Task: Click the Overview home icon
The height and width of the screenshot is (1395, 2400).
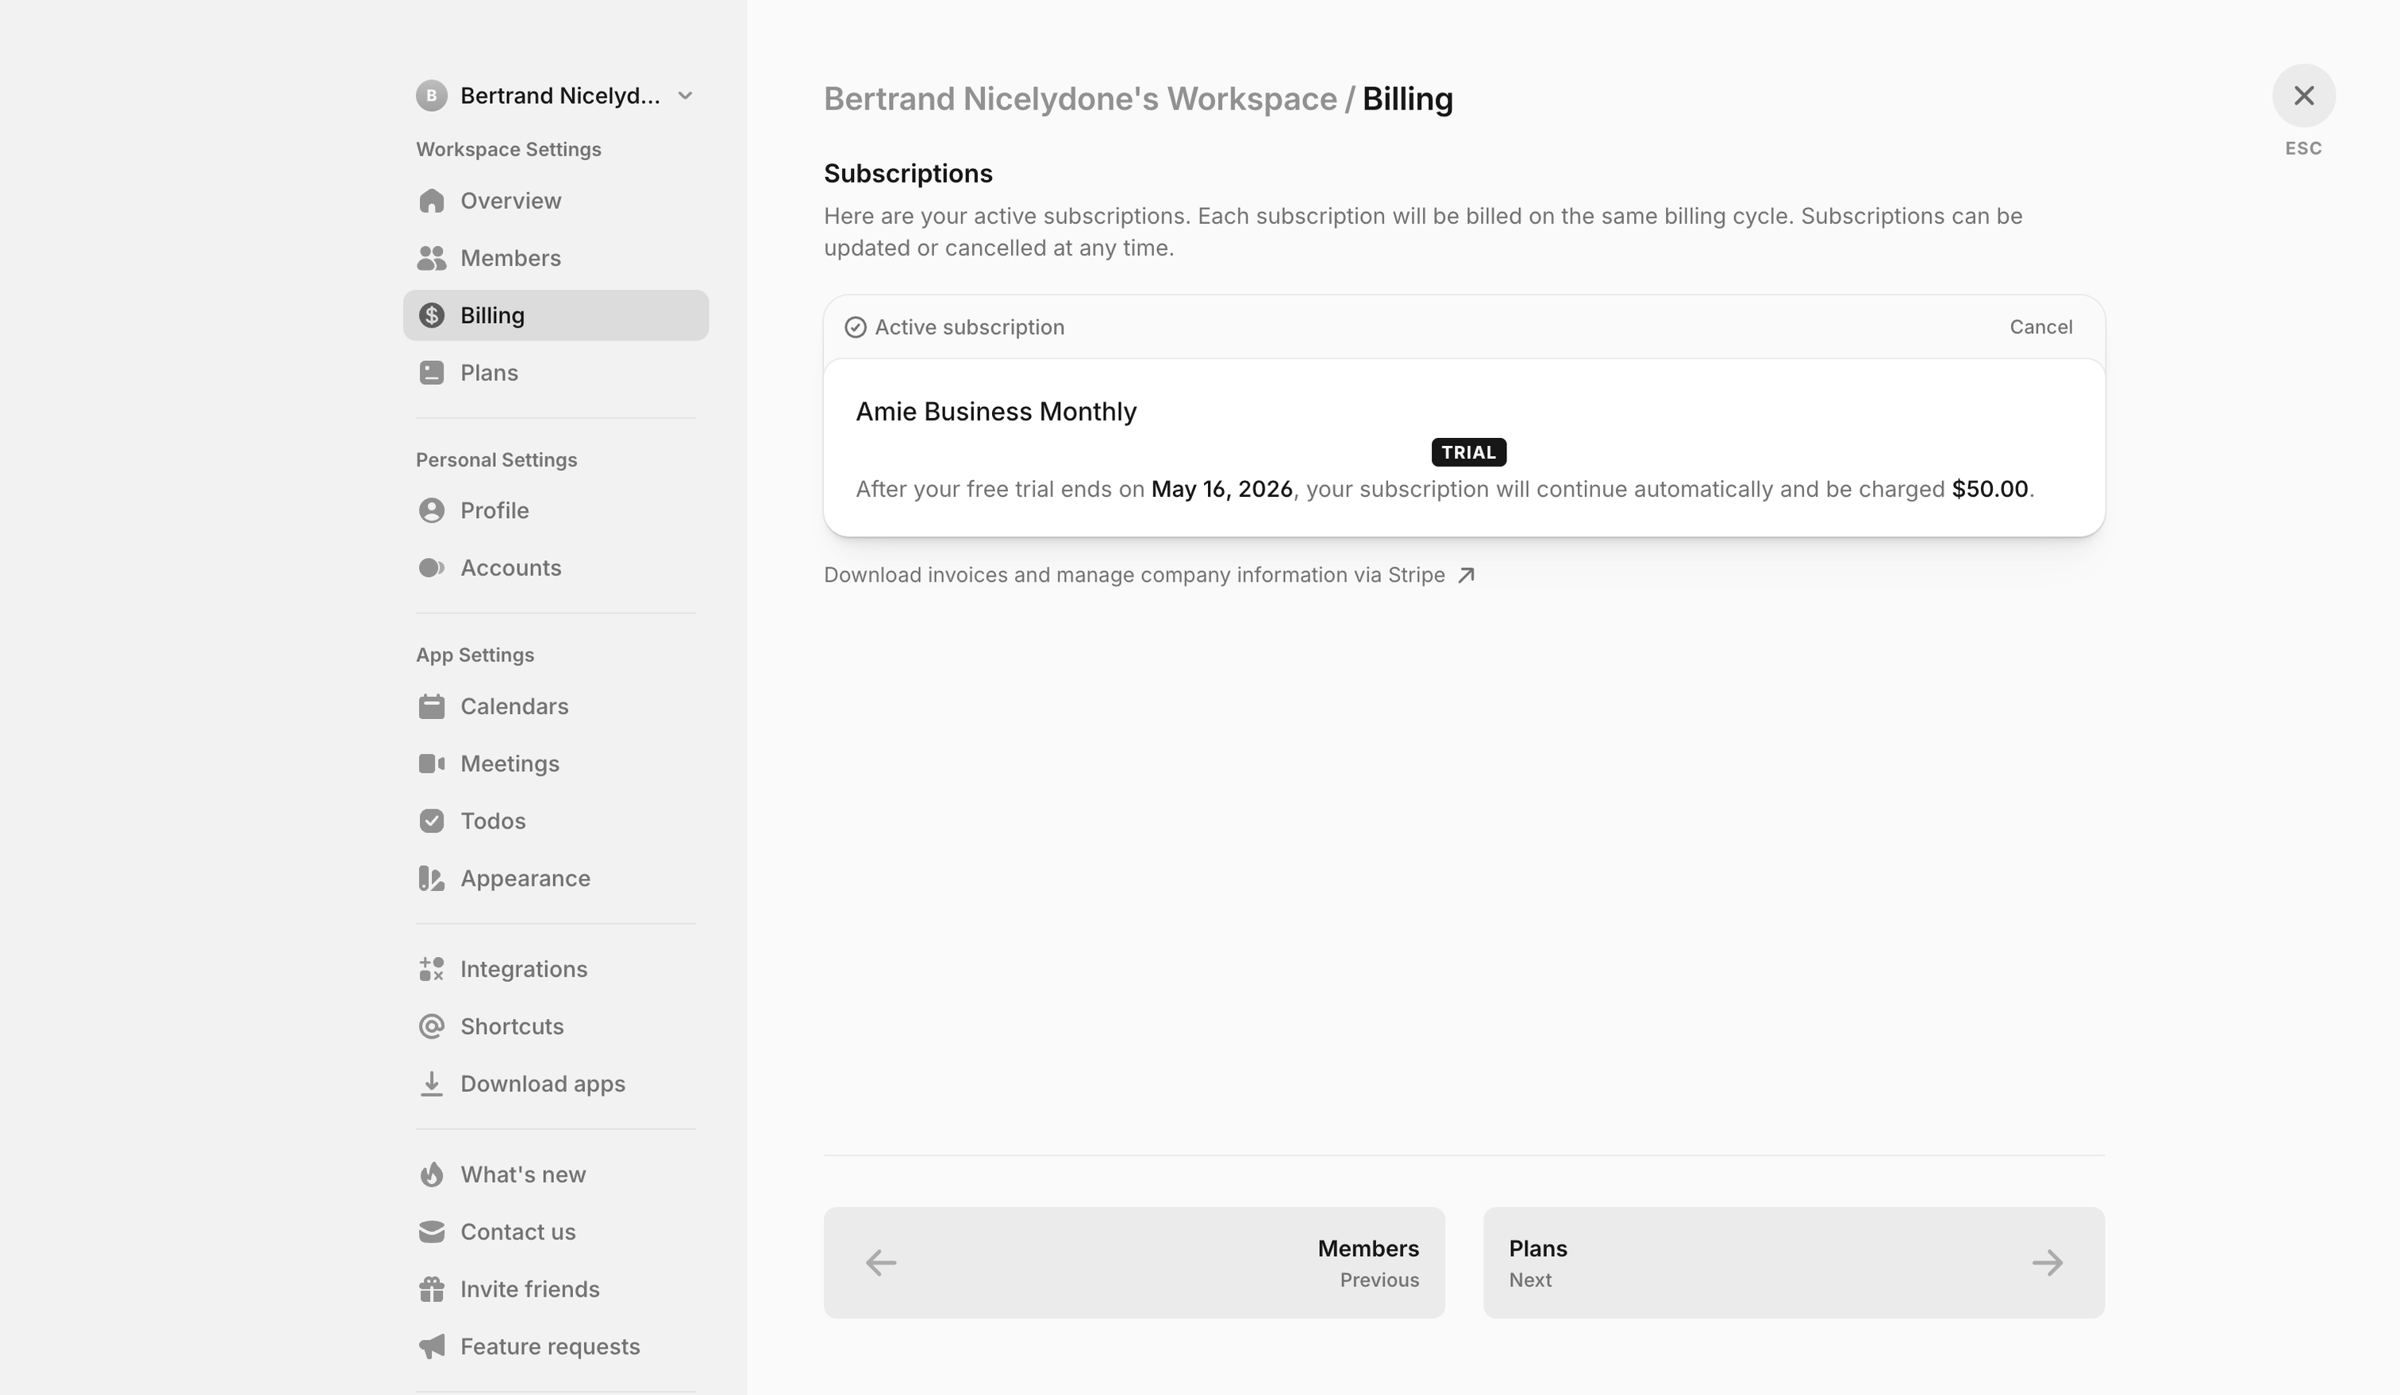Action: (431, 201)
